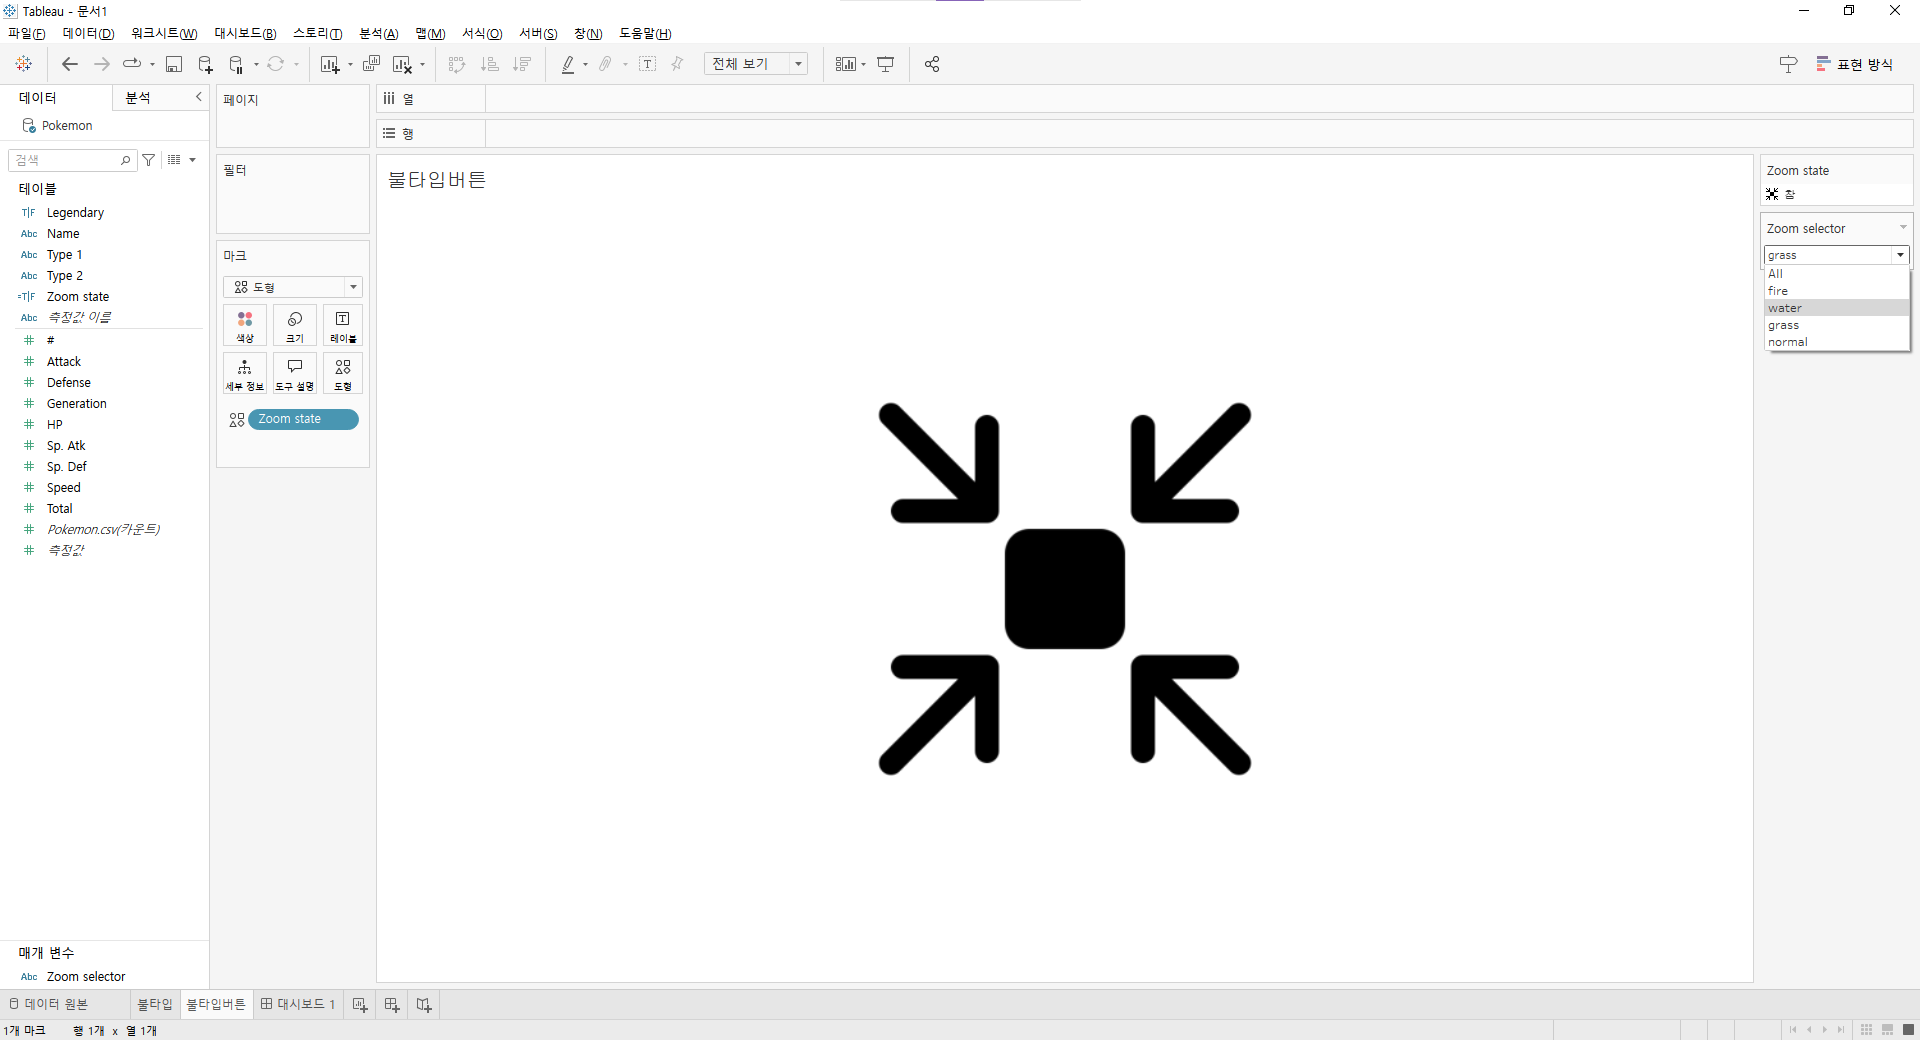
Task: Click the highlight pen icon
Action: click(x=568, y=64)
